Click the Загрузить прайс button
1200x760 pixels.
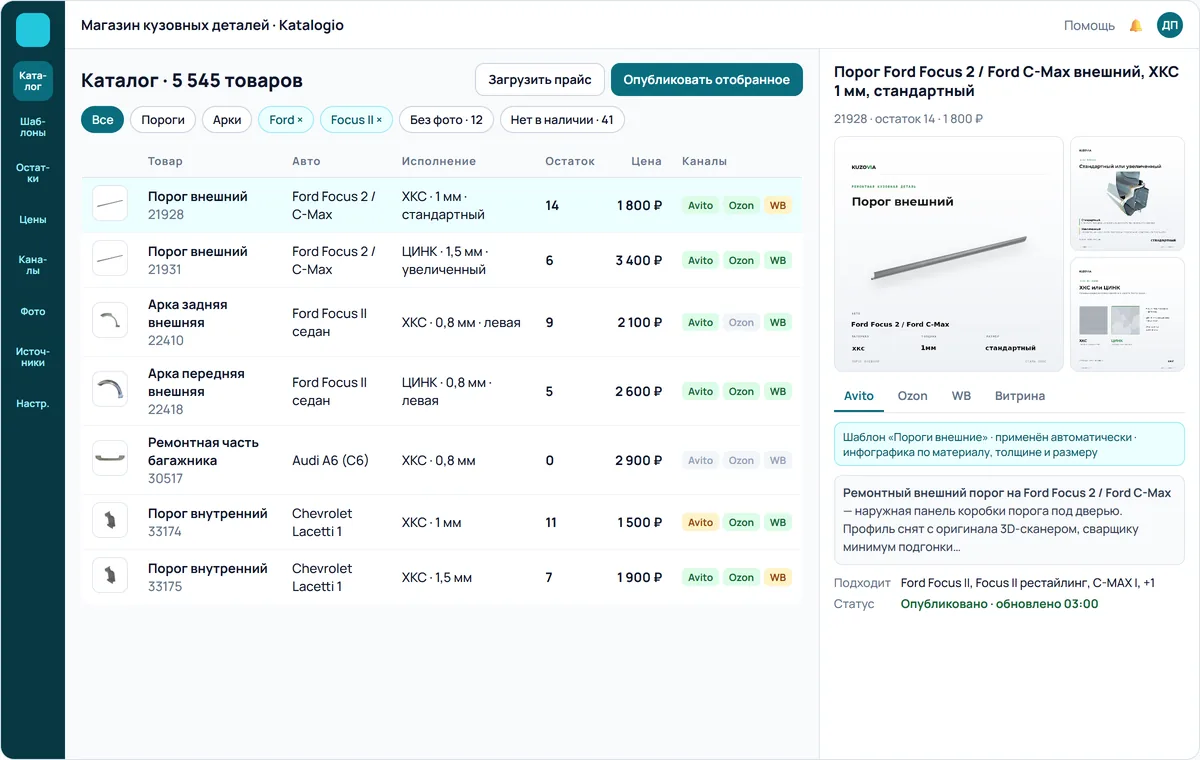tap(540, 80)
